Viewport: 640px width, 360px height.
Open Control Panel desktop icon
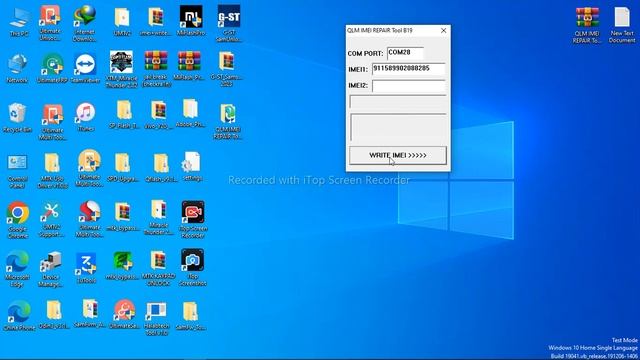[18, 171]
